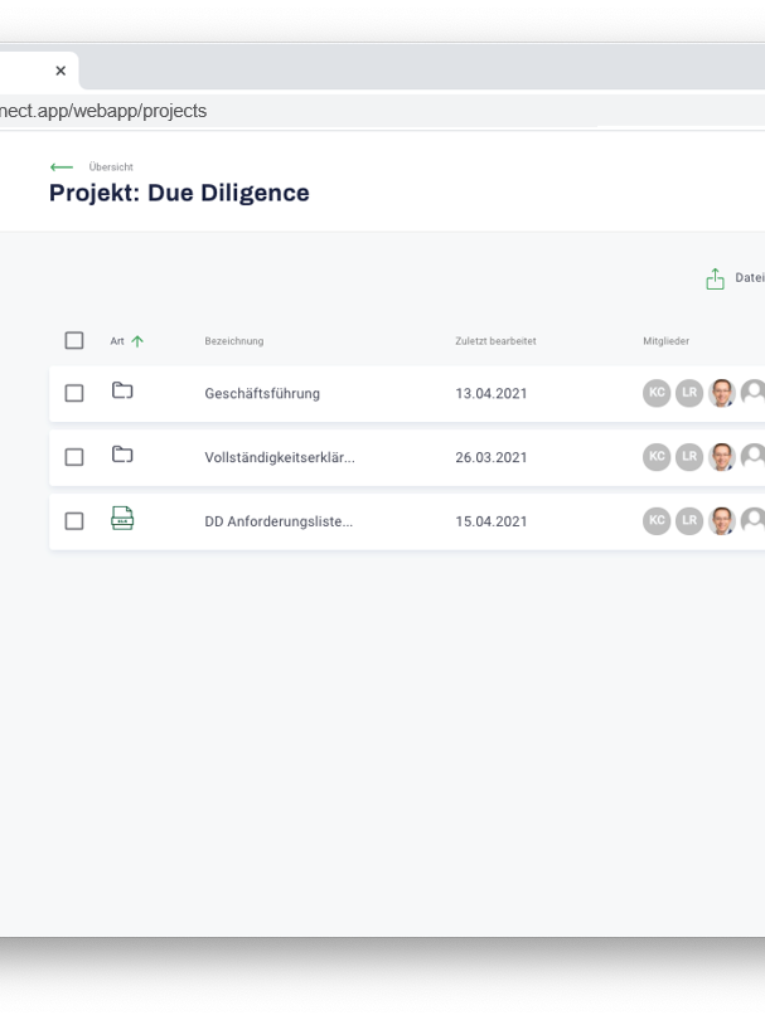The height and width of the screenshot is (1020, 765).
Task: Click the LR avatar in Vollständigkeitserklär row
Action: (689, 457)
